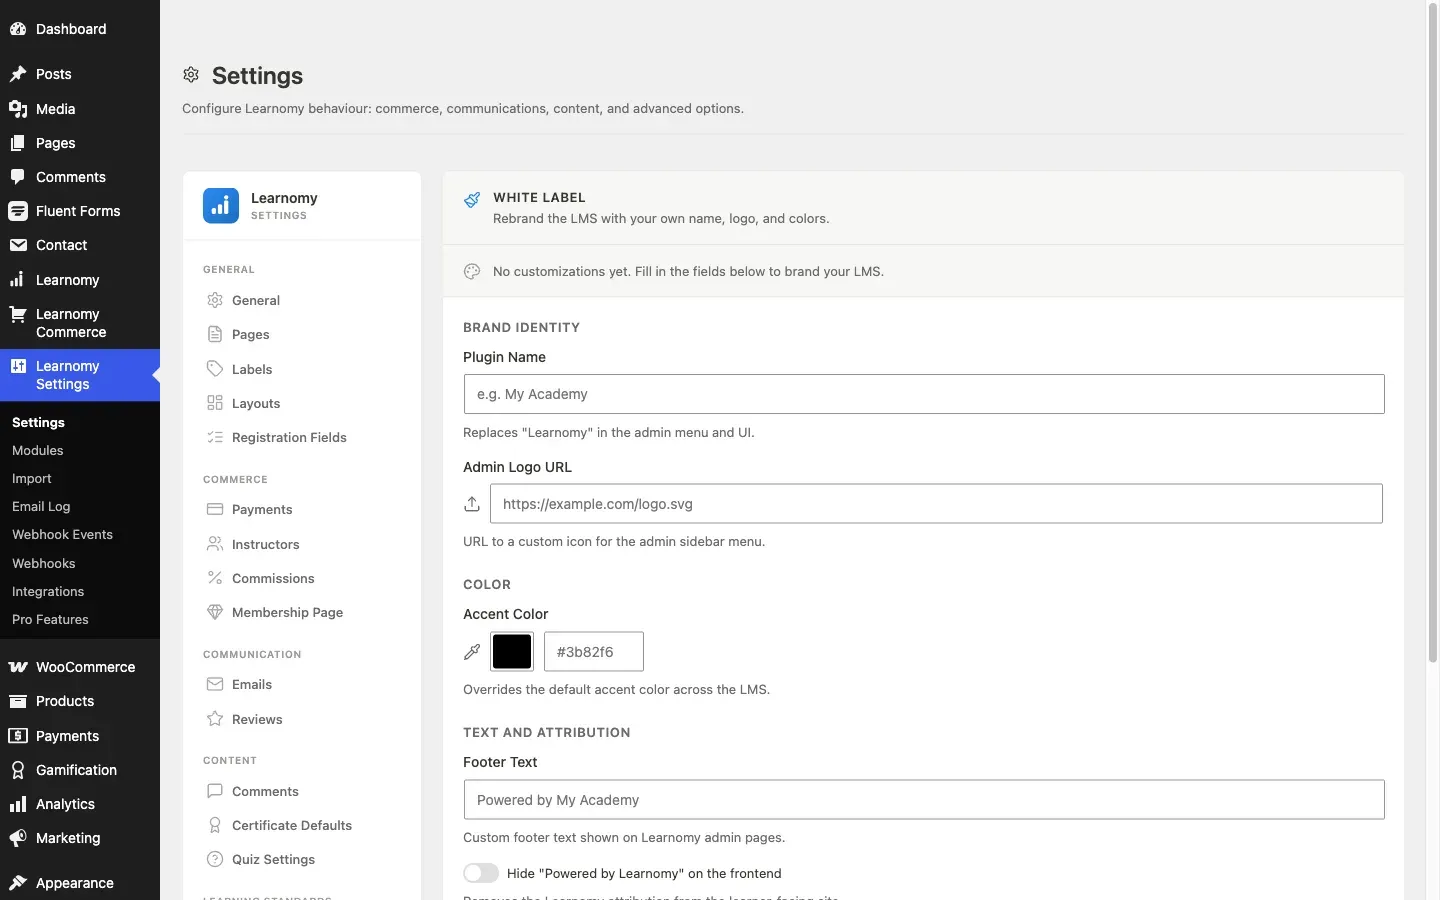Open the Pro Features submenu link
Screen dimensions: 1440x900
pos(50,619)
